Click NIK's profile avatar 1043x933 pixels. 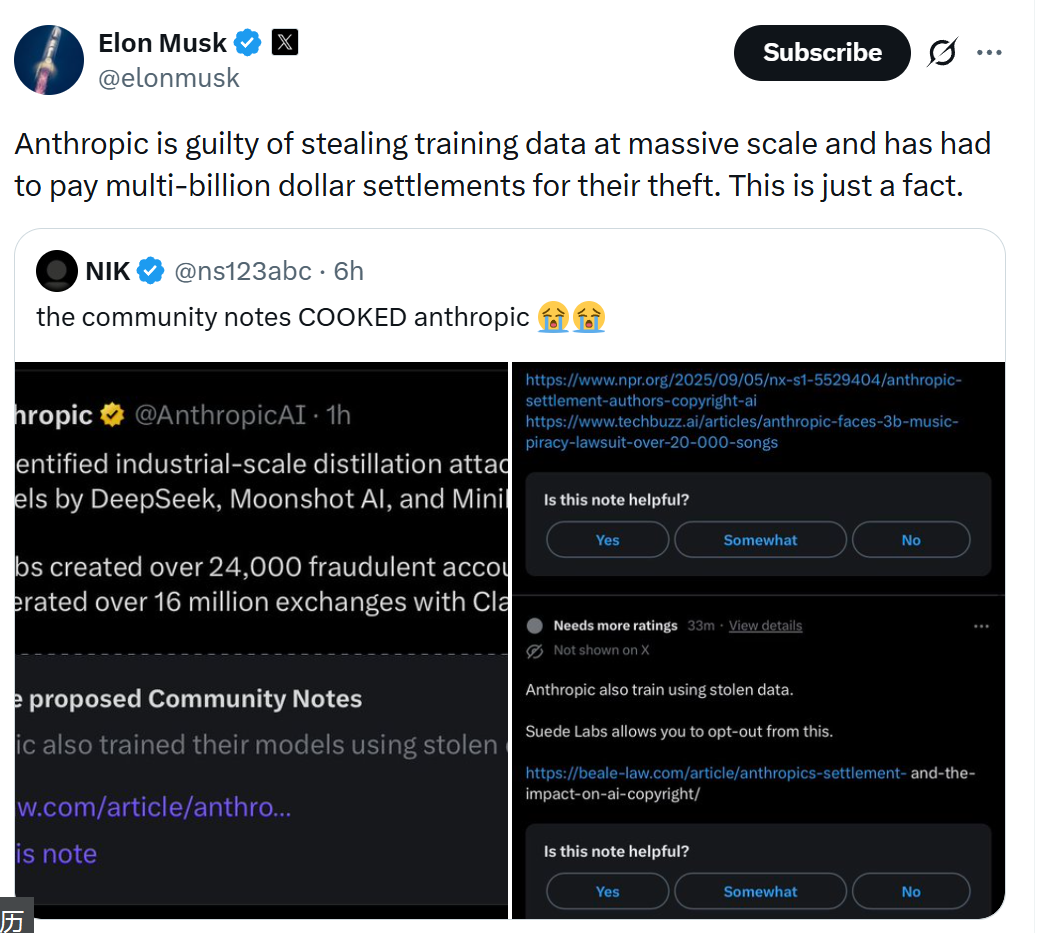click(57, 271)
